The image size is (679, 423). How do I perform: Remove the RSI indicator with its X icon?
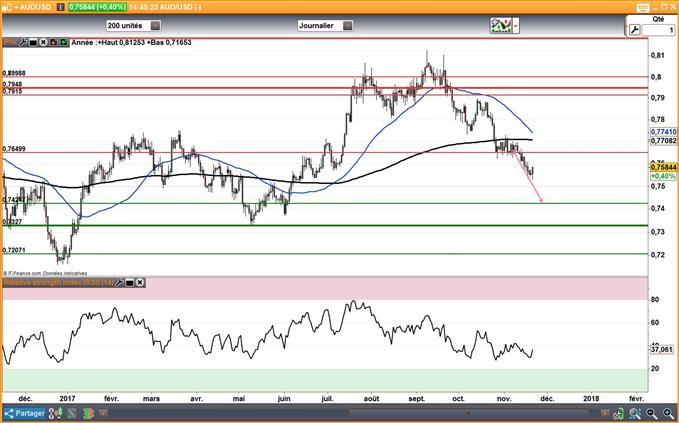(x=140, y=283)
